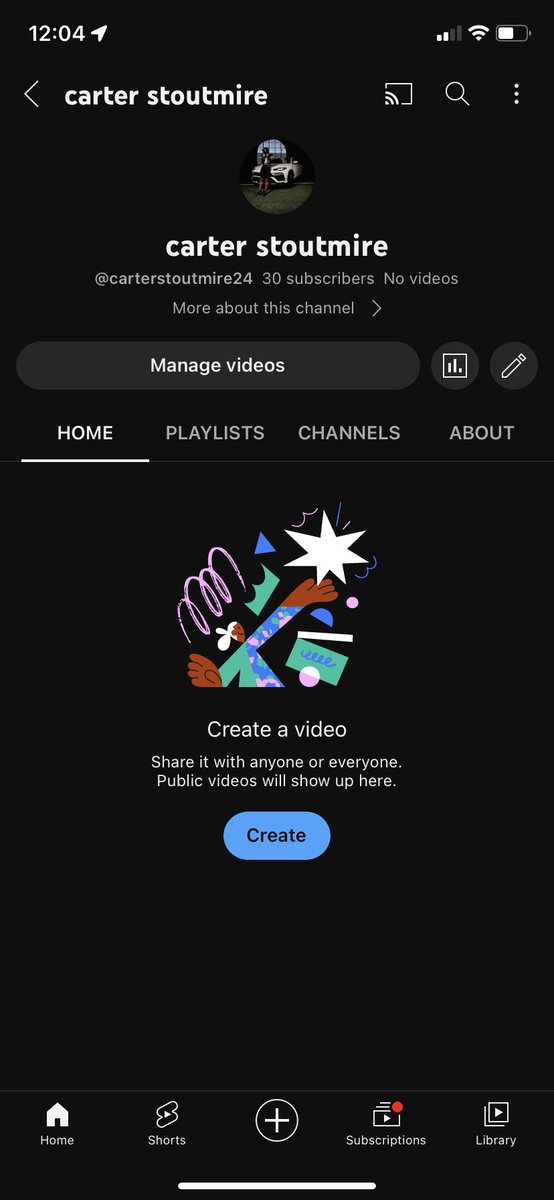Open the search magnifier icon
The image size is (554, 1200).
click(x=457, y=94)
